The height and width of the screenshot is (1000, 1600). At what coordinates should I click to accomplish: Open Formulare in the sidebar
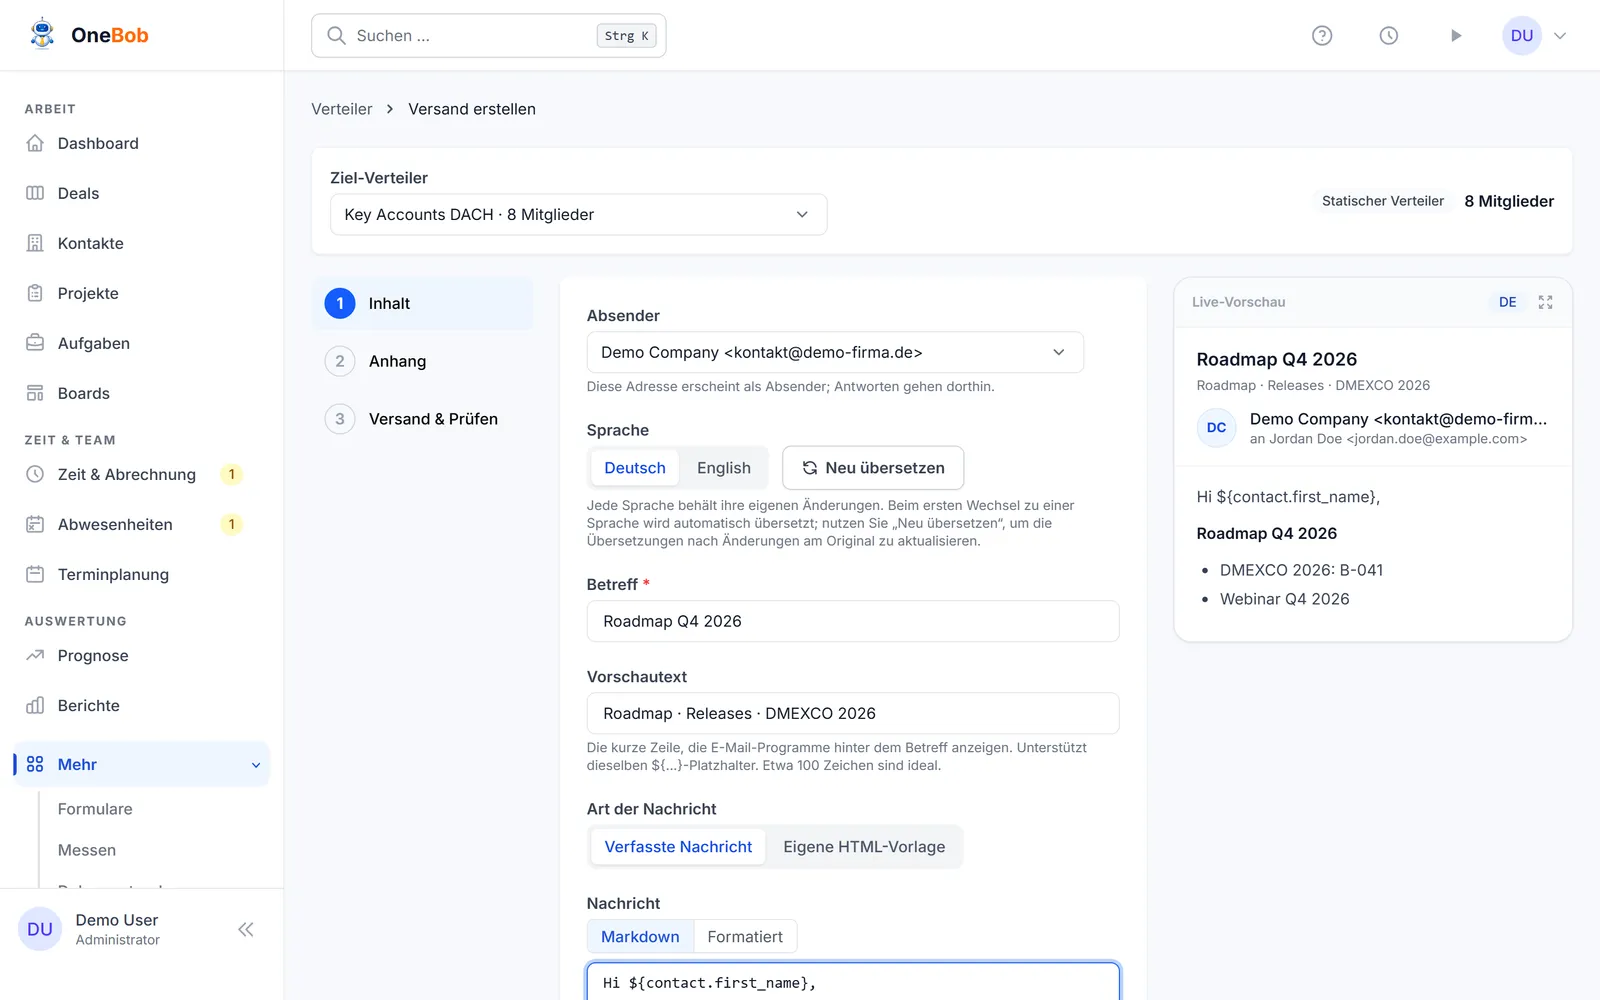pyautogui.click(x=95, y=809)
